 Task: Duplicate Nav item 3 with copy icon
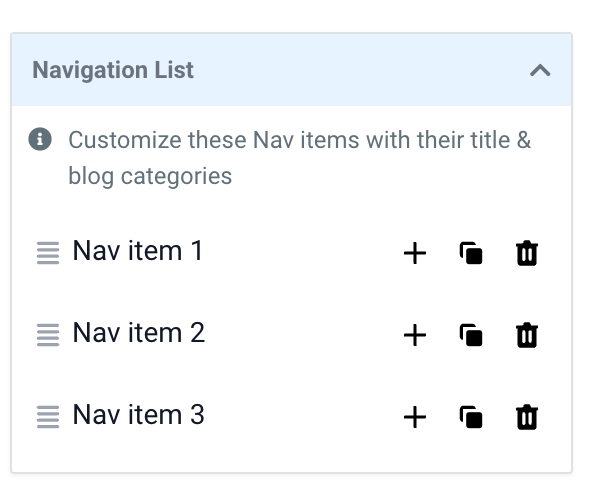[x=471, y=417]
